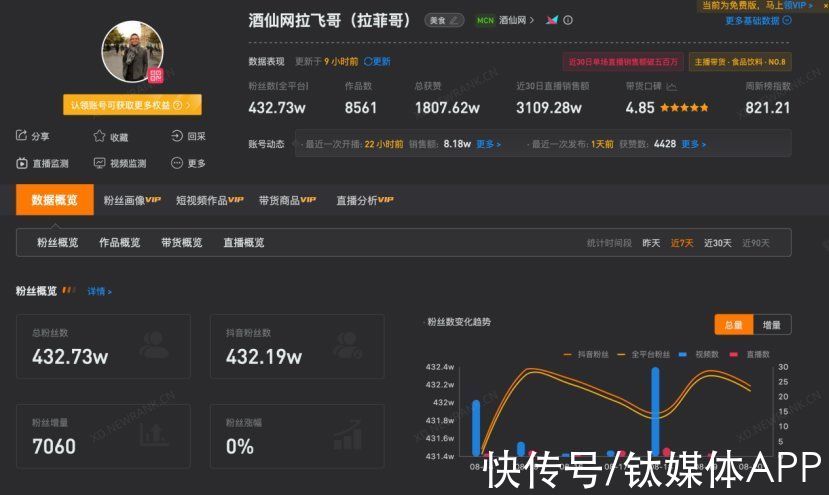The image size is (829, 495).
Task: Select the 近90天 time range
Action: (x=756, y=243)
